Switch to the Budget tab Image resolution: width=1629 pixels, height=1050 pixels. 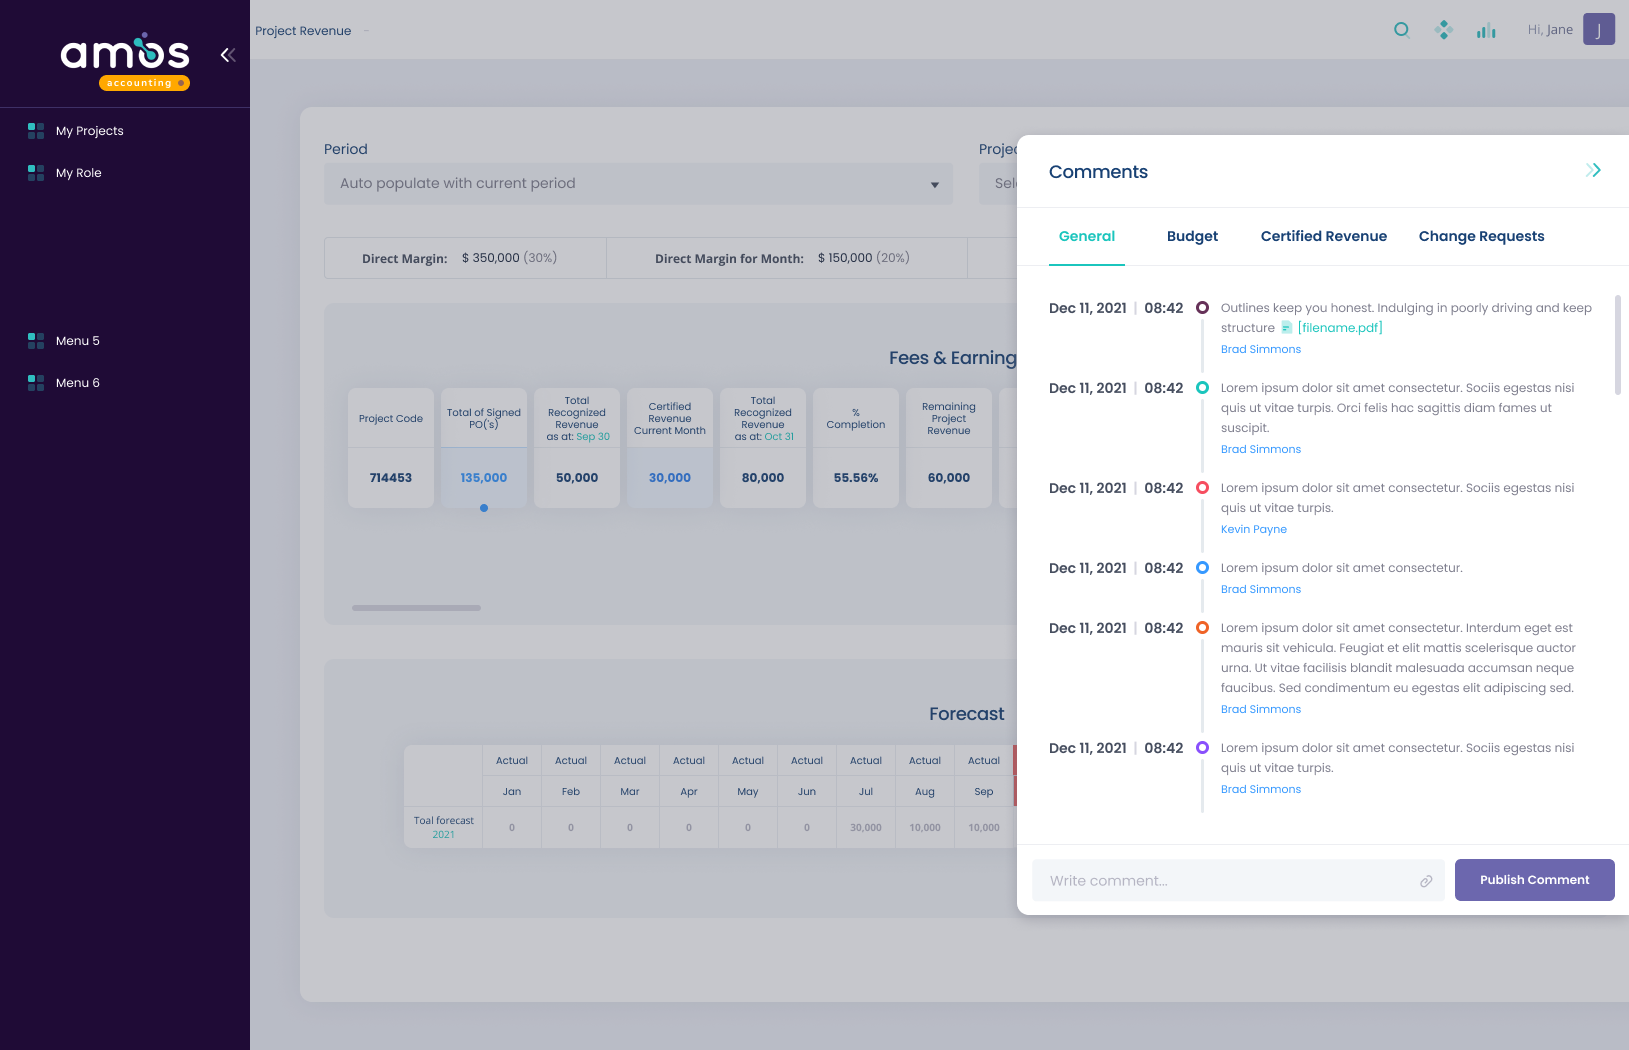click(x=1192, y=237)
